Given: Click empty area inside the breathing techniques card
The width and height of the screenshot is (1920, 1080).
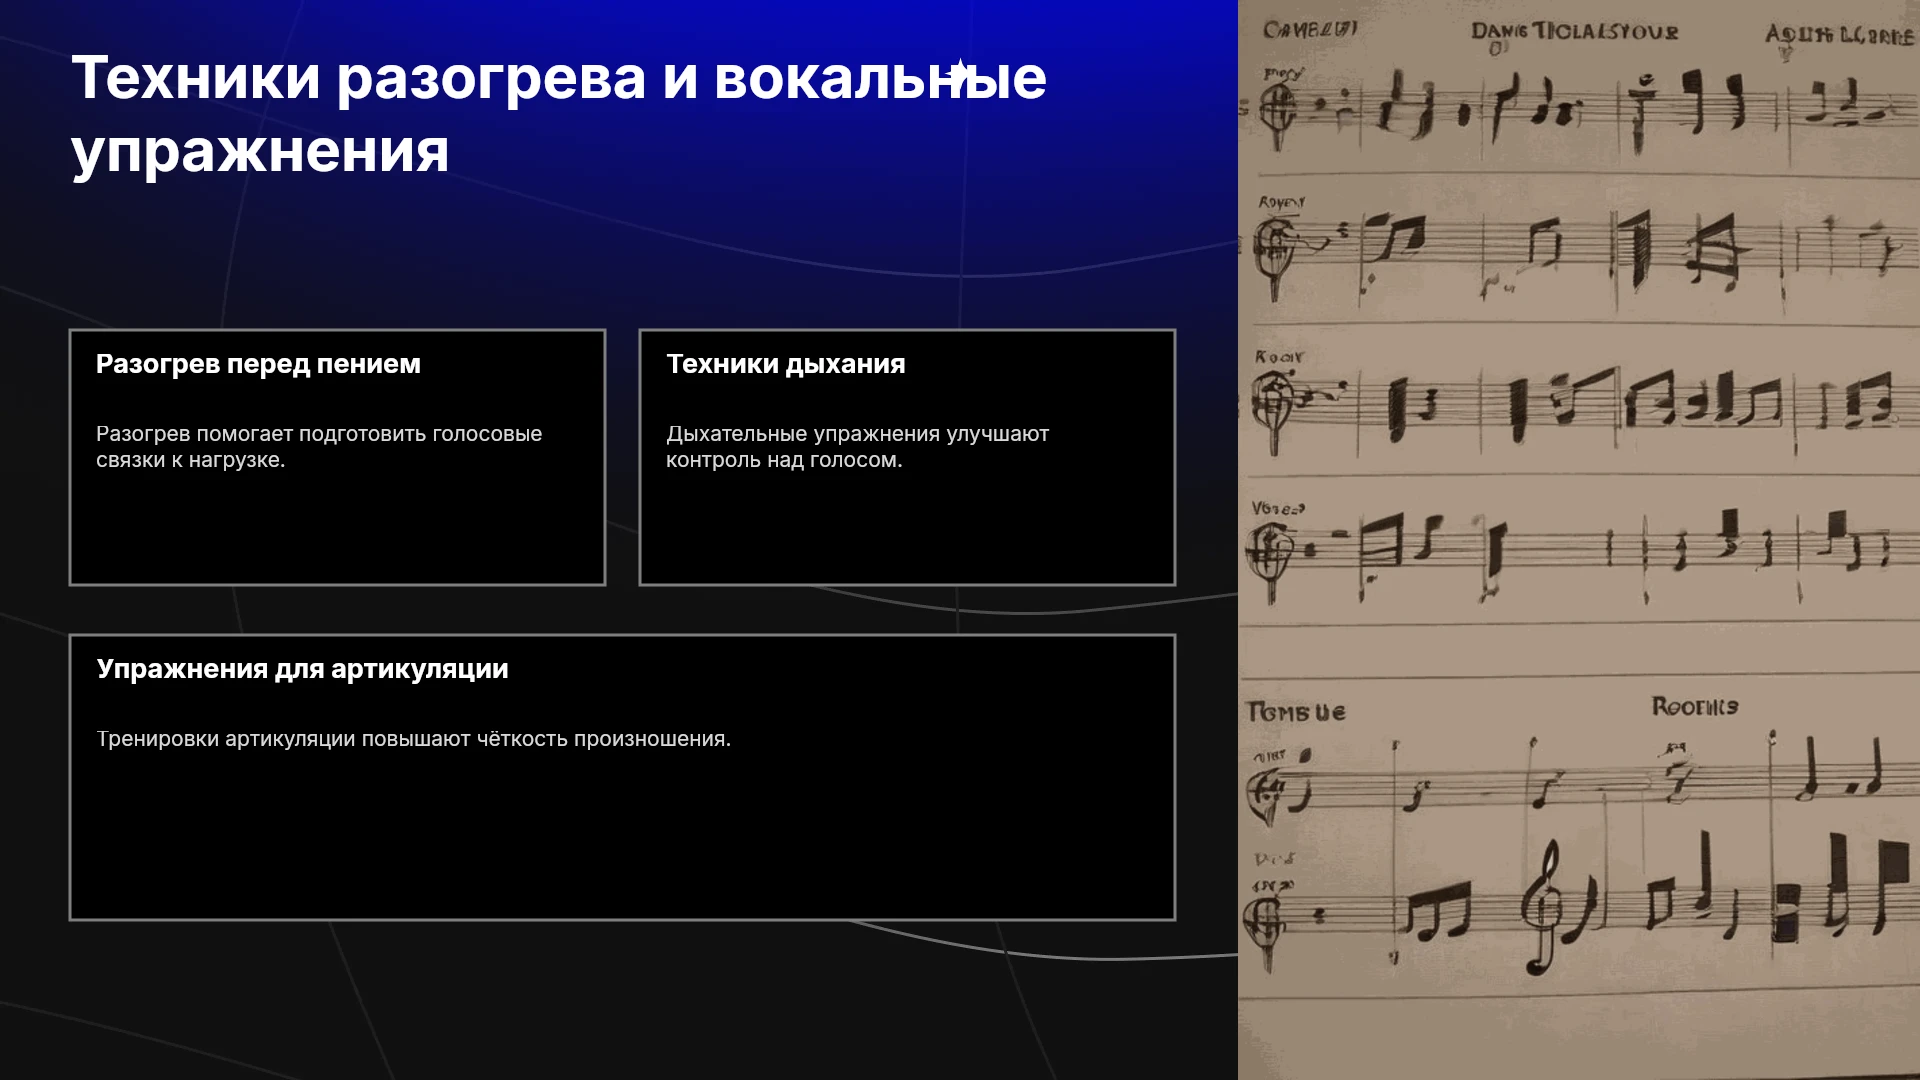Looking at the screenshot, I should point(907,530).
